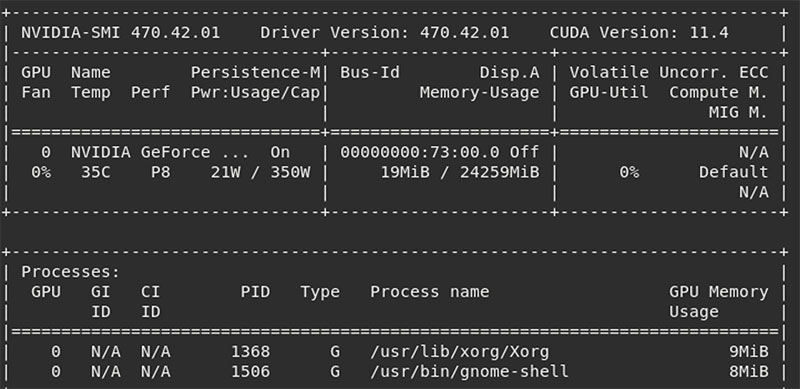Click PID 1506 in process list

pos(251,372)
